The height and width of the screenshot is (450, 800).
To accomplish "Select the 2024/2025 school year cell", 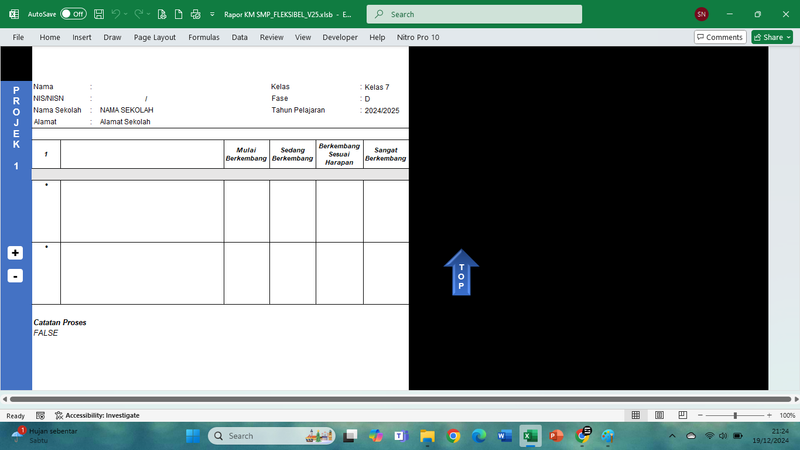I will 382,111.
